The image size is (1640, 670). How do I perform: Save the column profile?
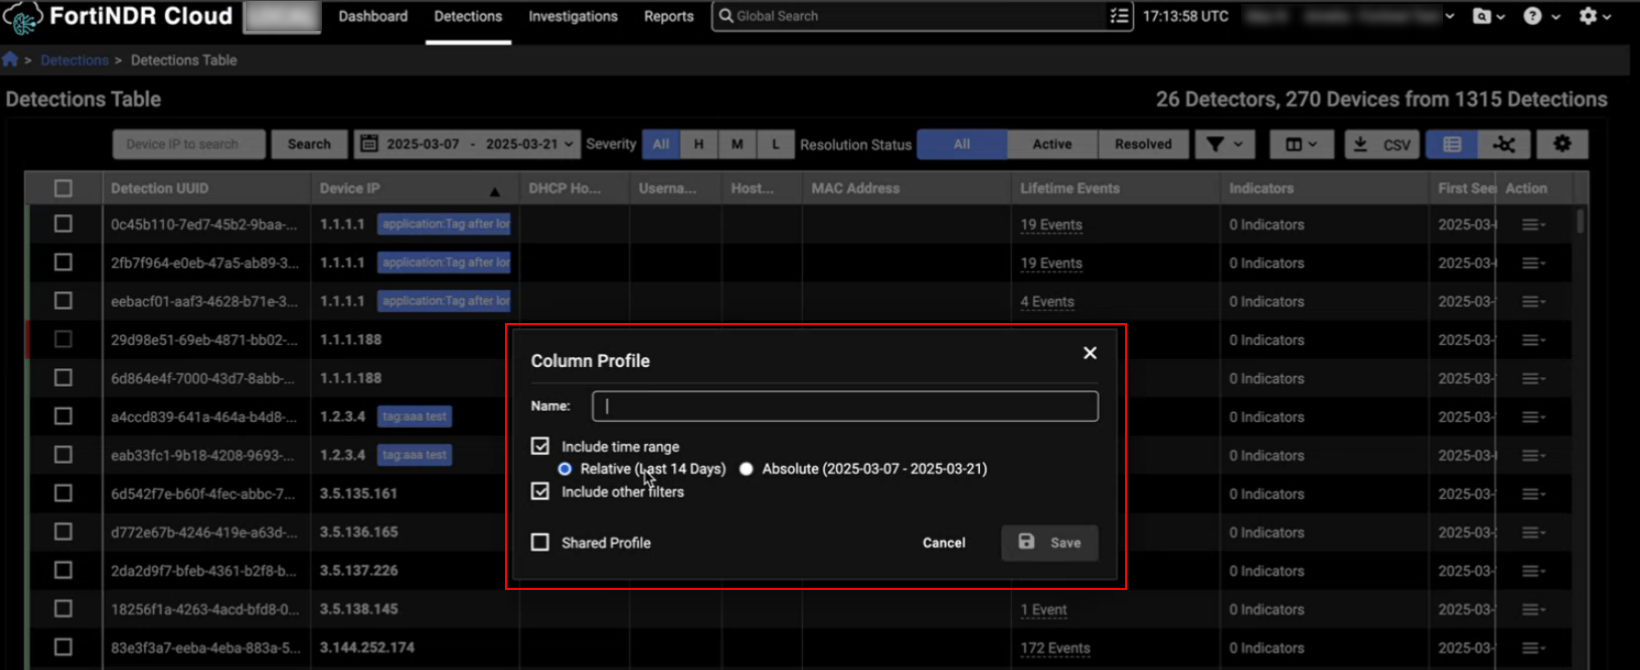pyautogui.click(x=1050, y=543)
